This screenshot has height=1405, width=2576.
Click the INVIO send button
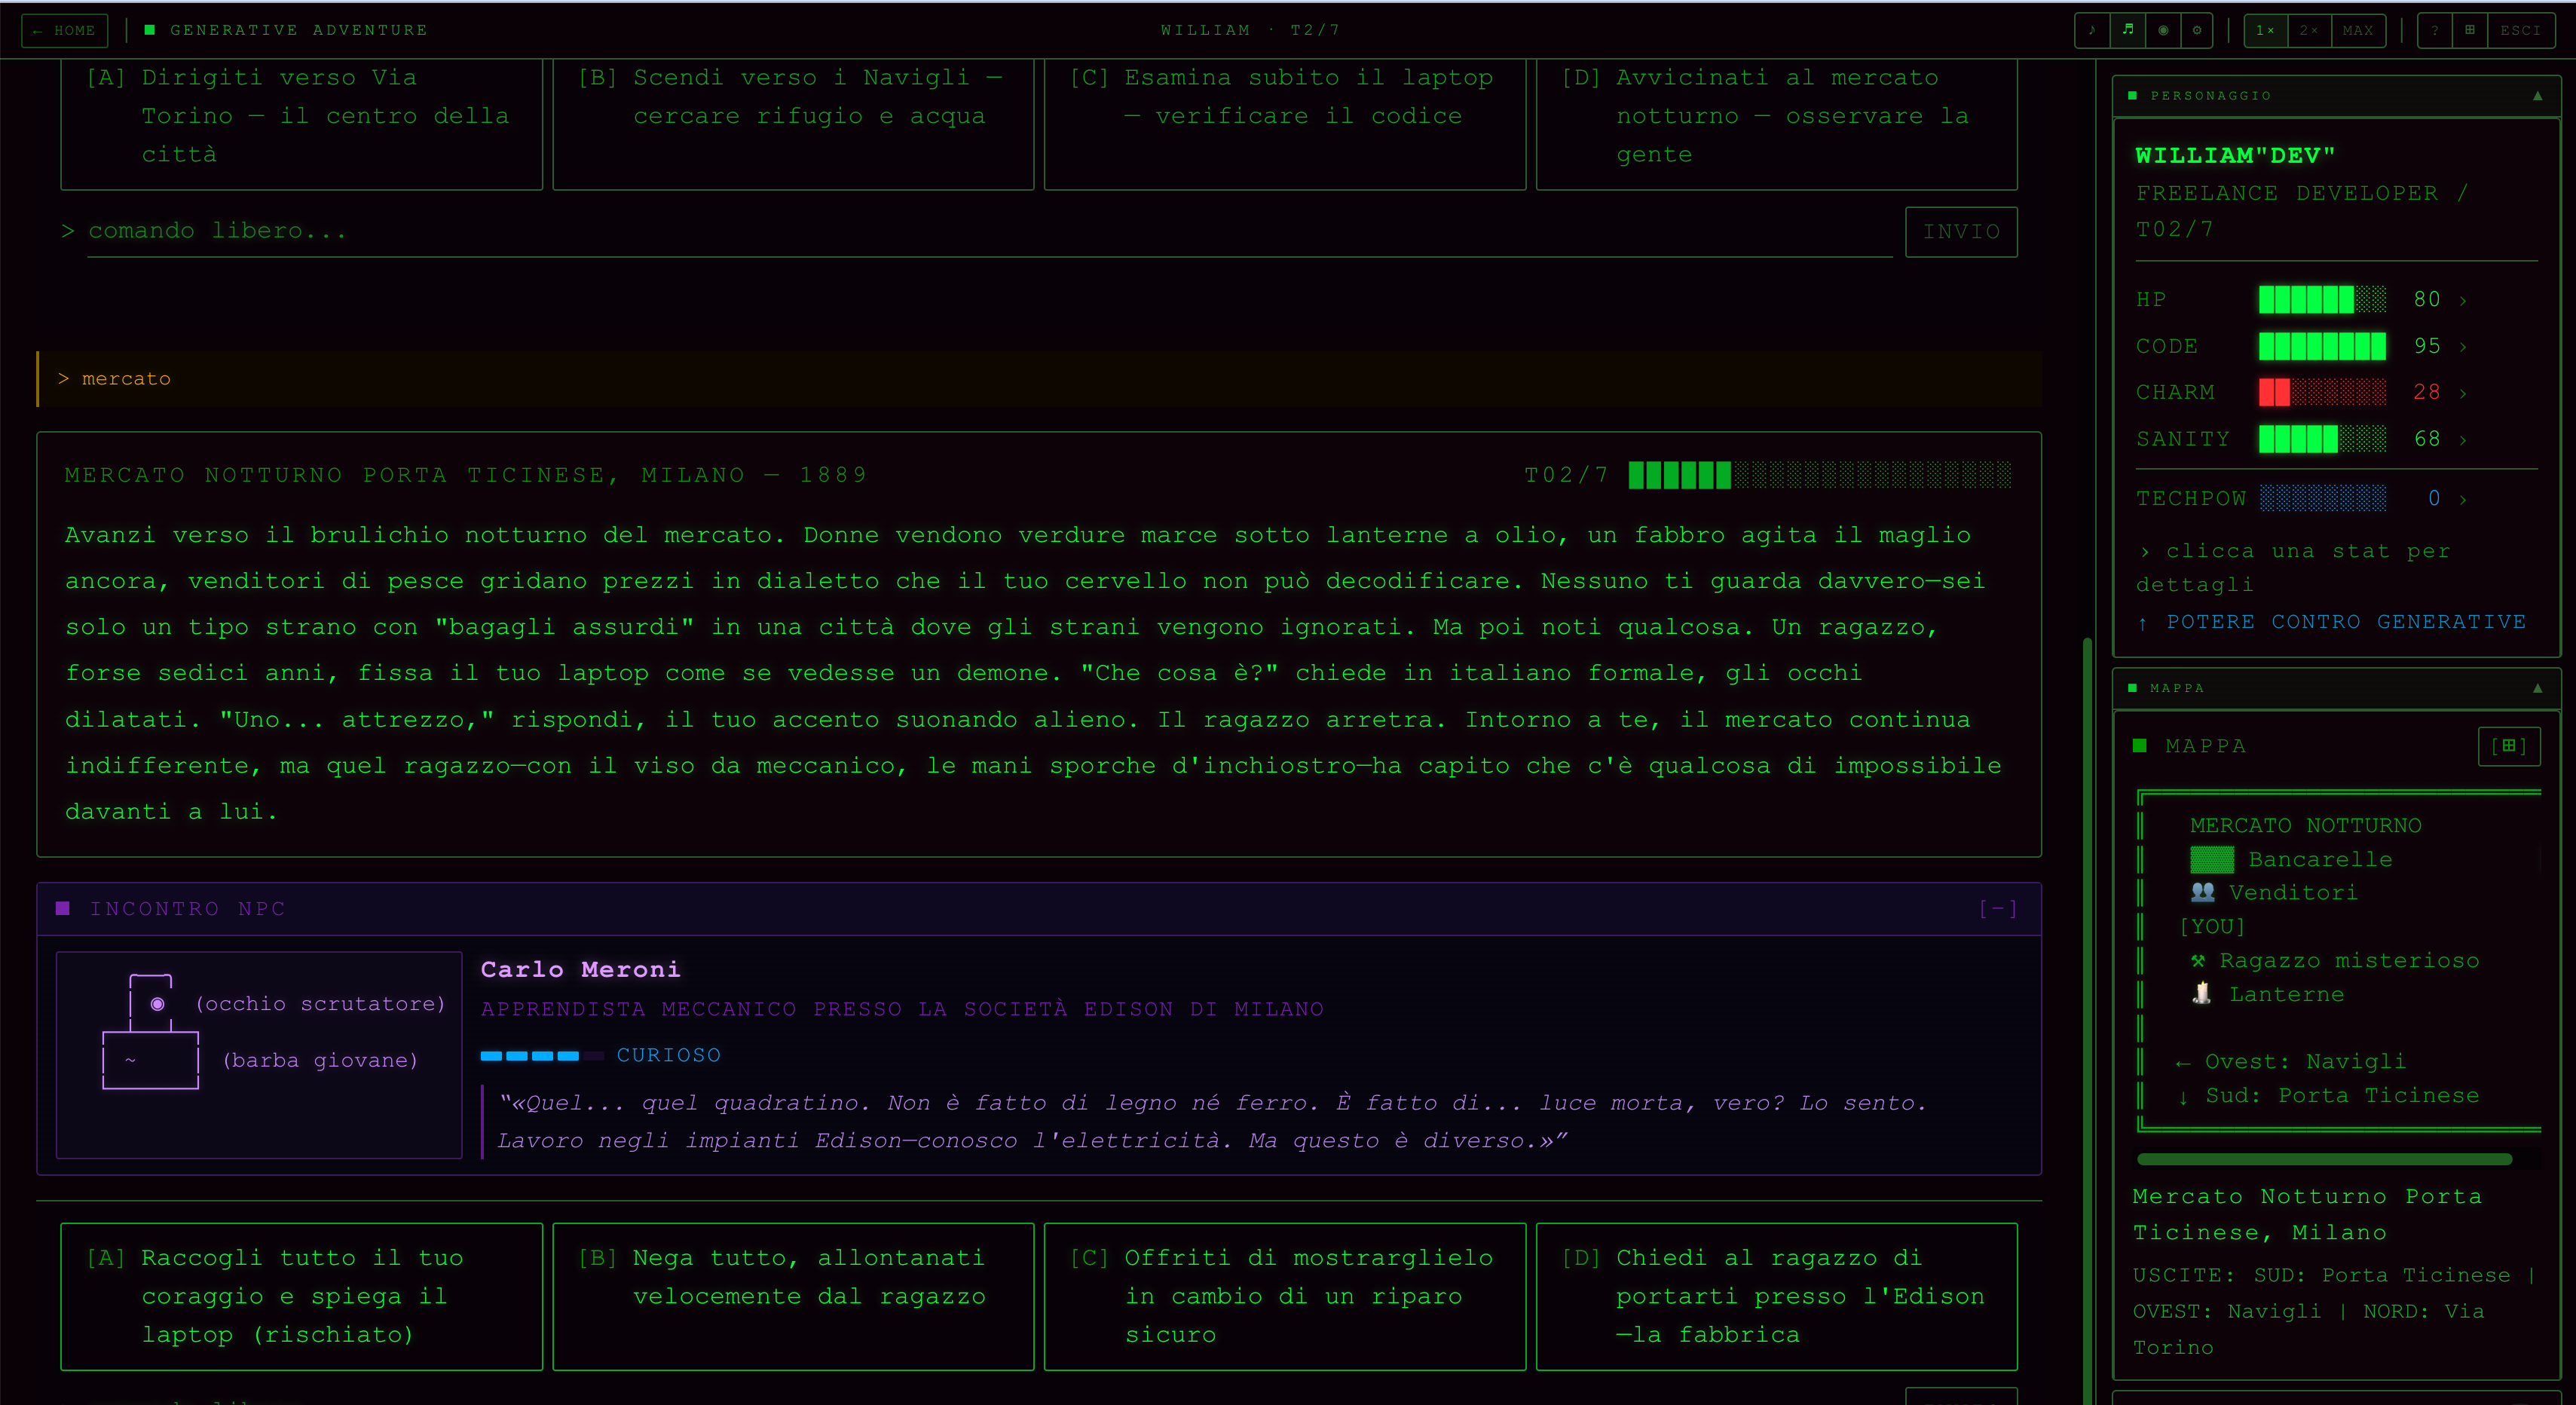click(1961, 232)
